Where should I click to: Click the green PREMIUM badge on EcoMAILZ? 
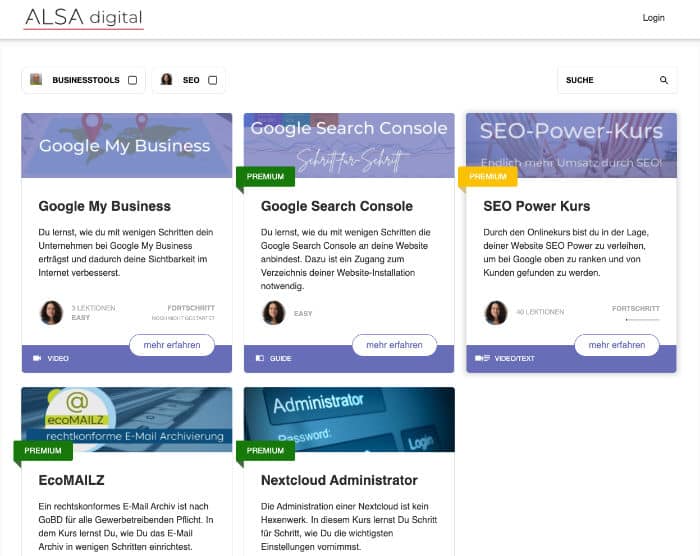[x=43, y=451]
